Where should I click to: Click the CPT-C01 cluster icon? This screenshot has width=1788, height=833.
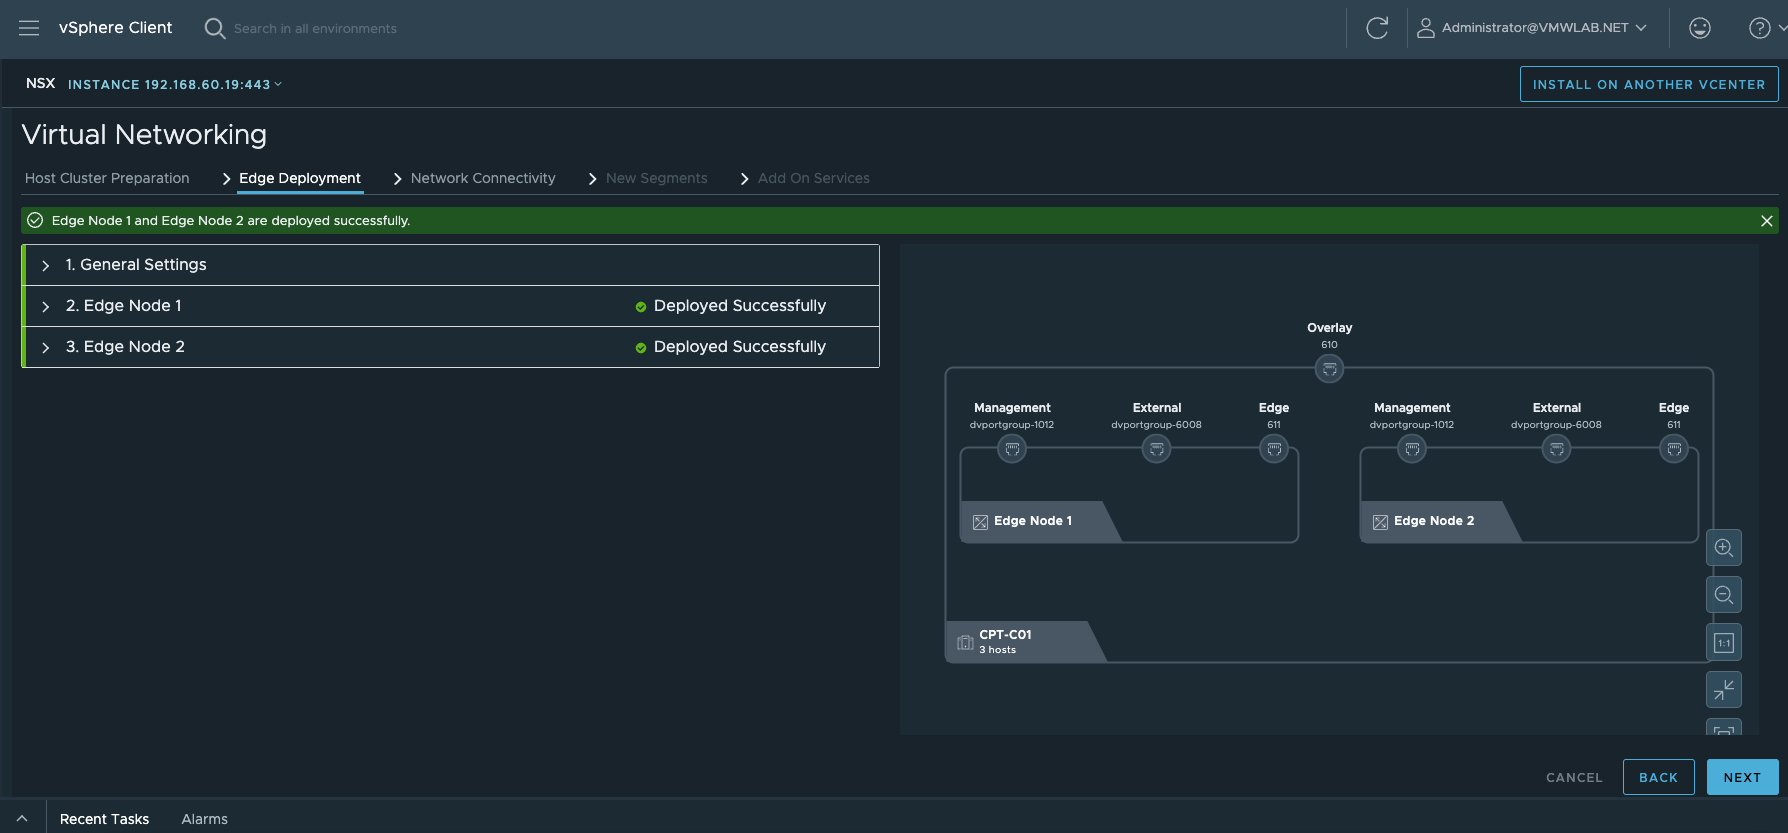tap(965, 643)
